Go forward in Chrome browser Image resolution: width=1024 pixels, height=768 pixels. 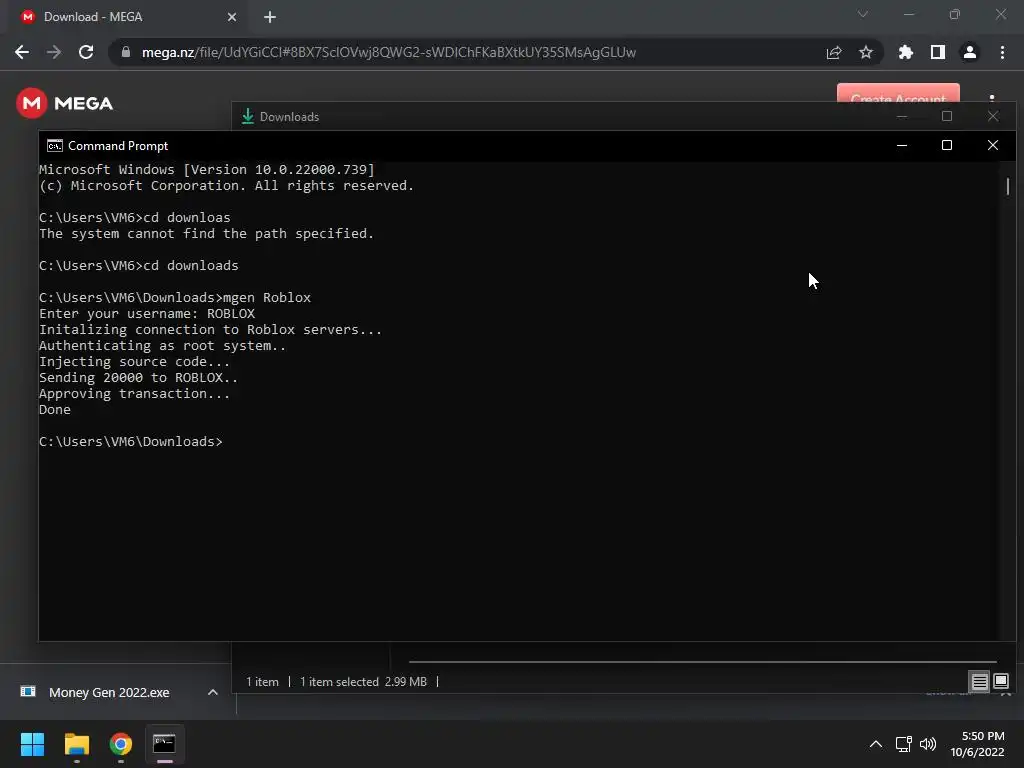pos(54,52)
